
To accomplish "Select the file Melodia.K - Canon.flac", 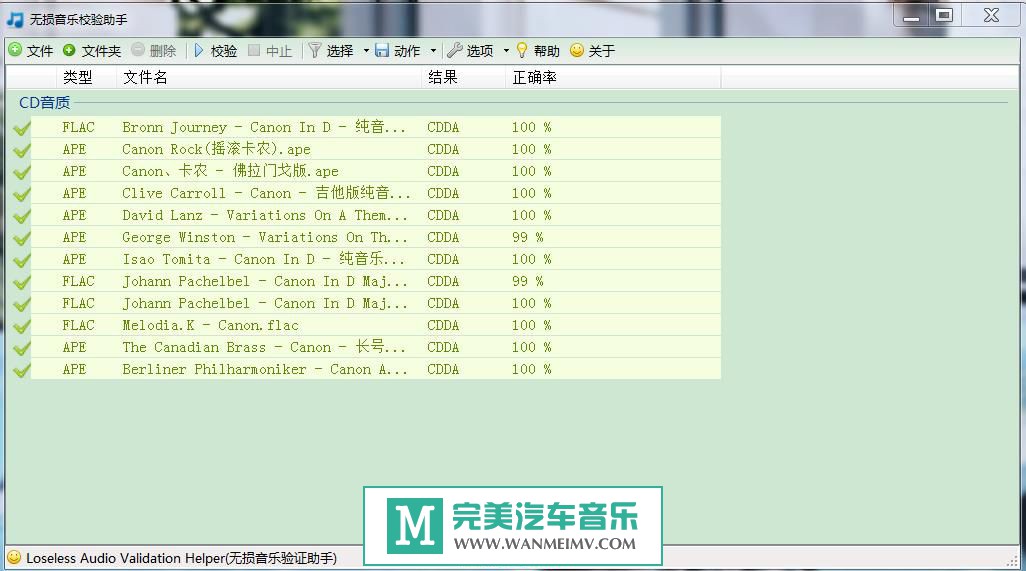I will [210, 325].
